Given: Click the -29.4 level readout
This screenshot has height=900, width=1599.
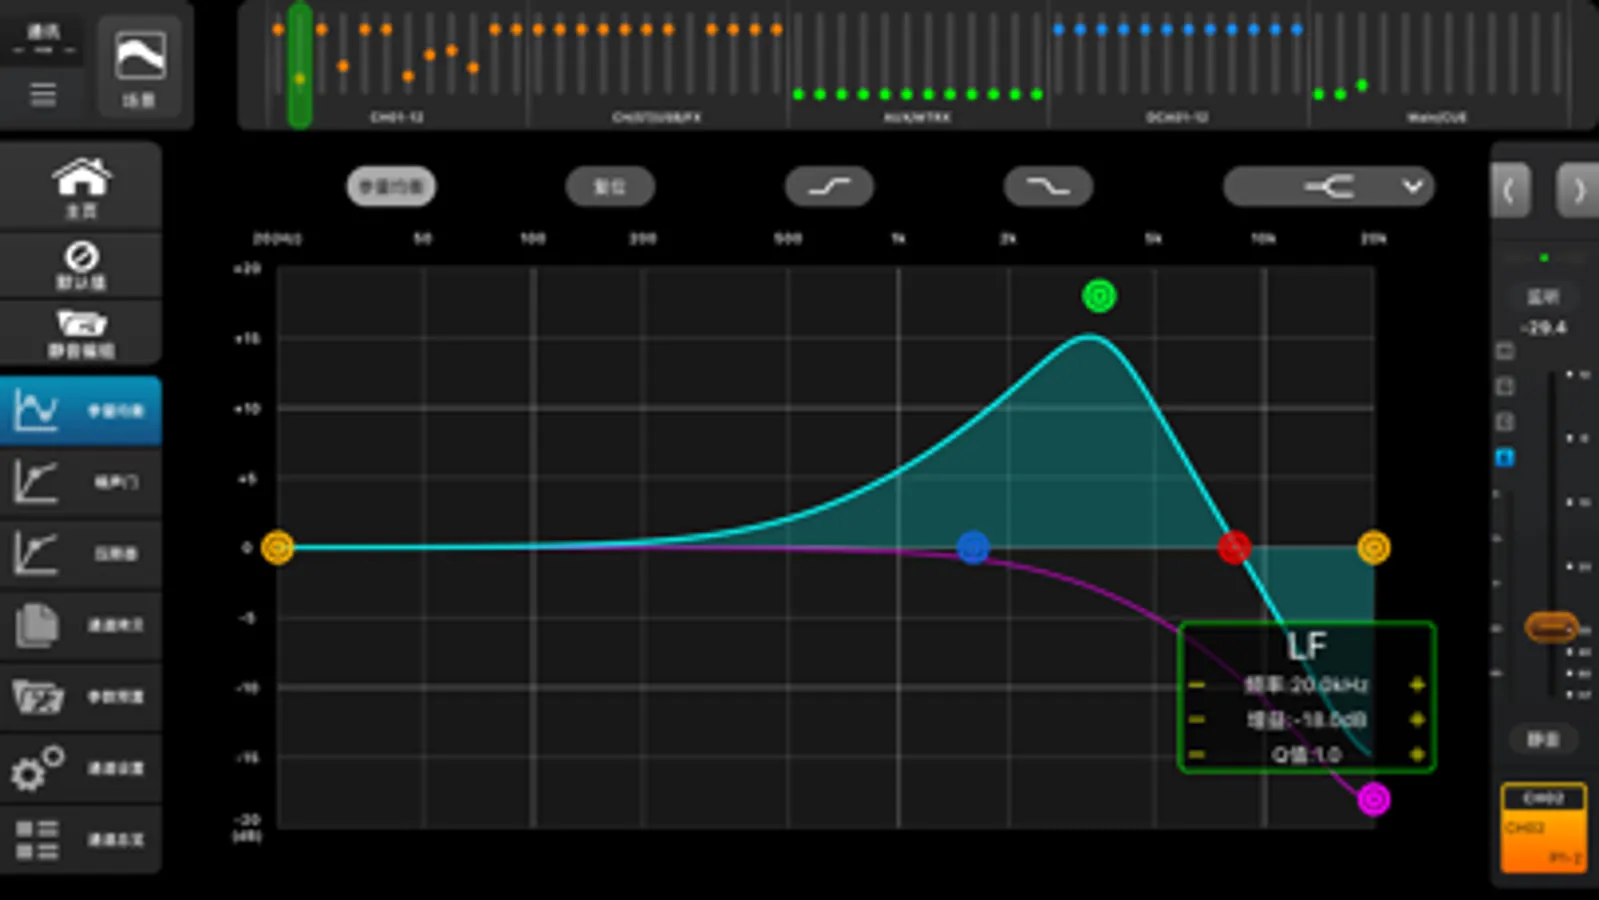Looking at the screenshot, I should click(x=1543, y=327).
